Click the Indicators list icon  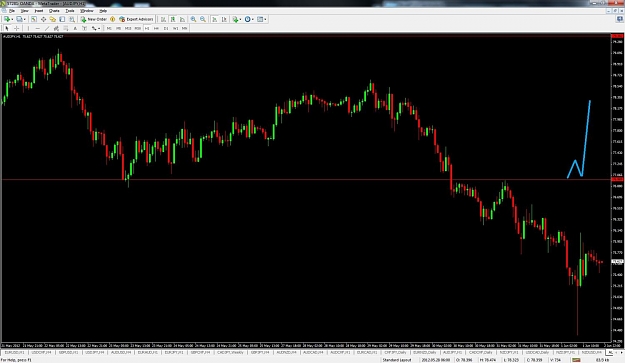click(235, 19)
